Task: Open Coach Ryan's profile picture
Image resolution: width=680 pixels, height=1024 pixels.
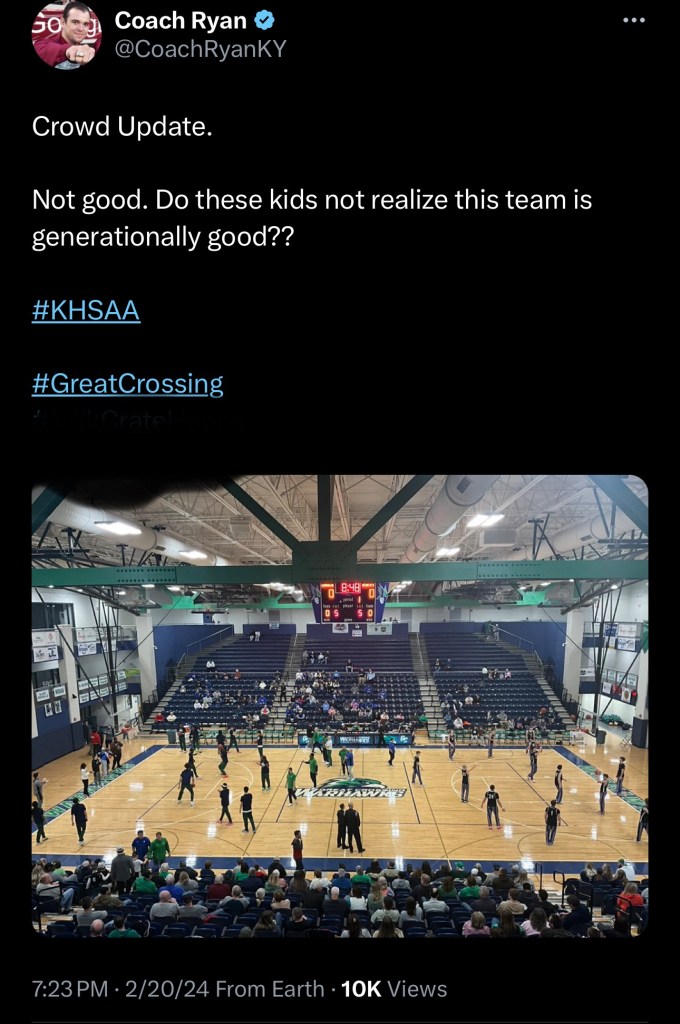Action: click(66, 35)
